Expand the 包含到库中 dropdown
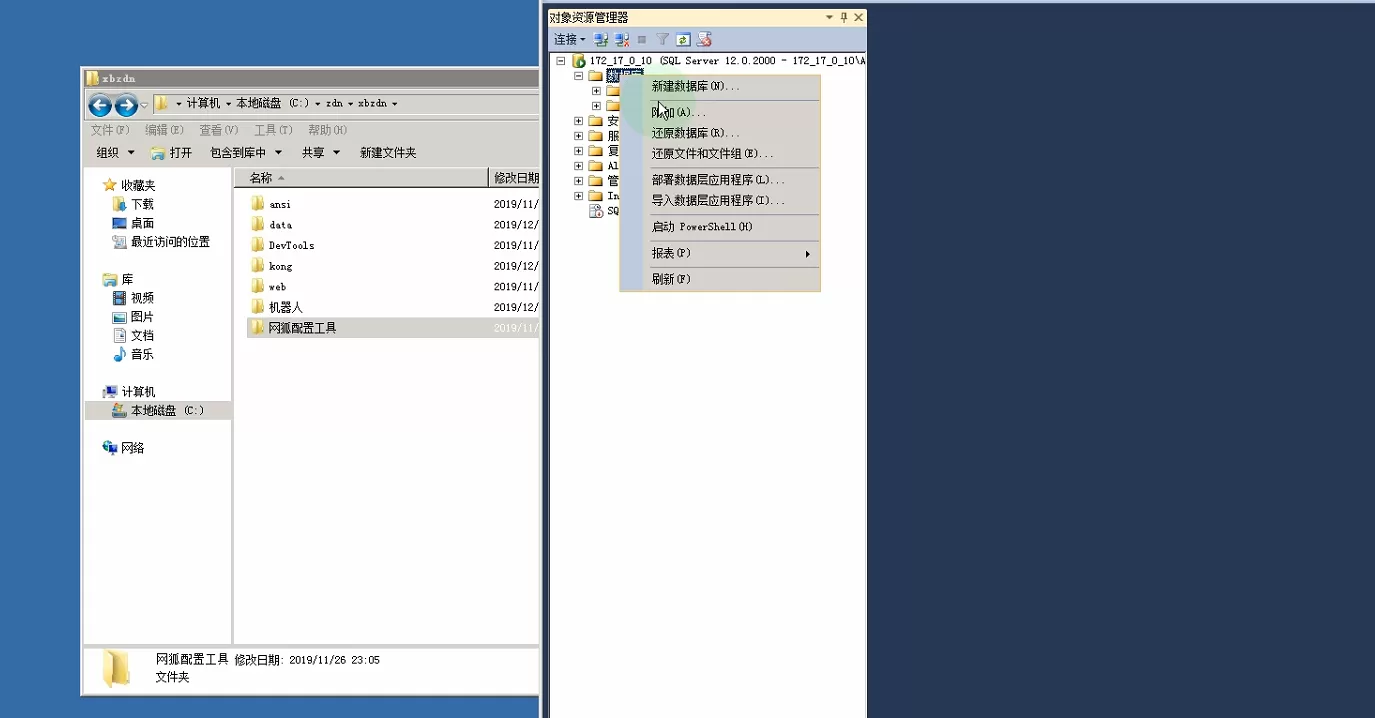Screen dimensions: 1375x718 point(246,153)
